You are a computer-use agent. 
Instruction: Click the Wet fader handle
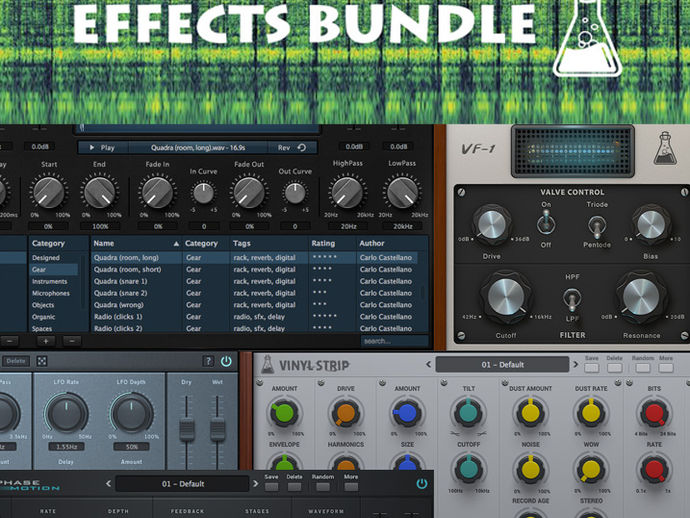[x=217, y=430]
